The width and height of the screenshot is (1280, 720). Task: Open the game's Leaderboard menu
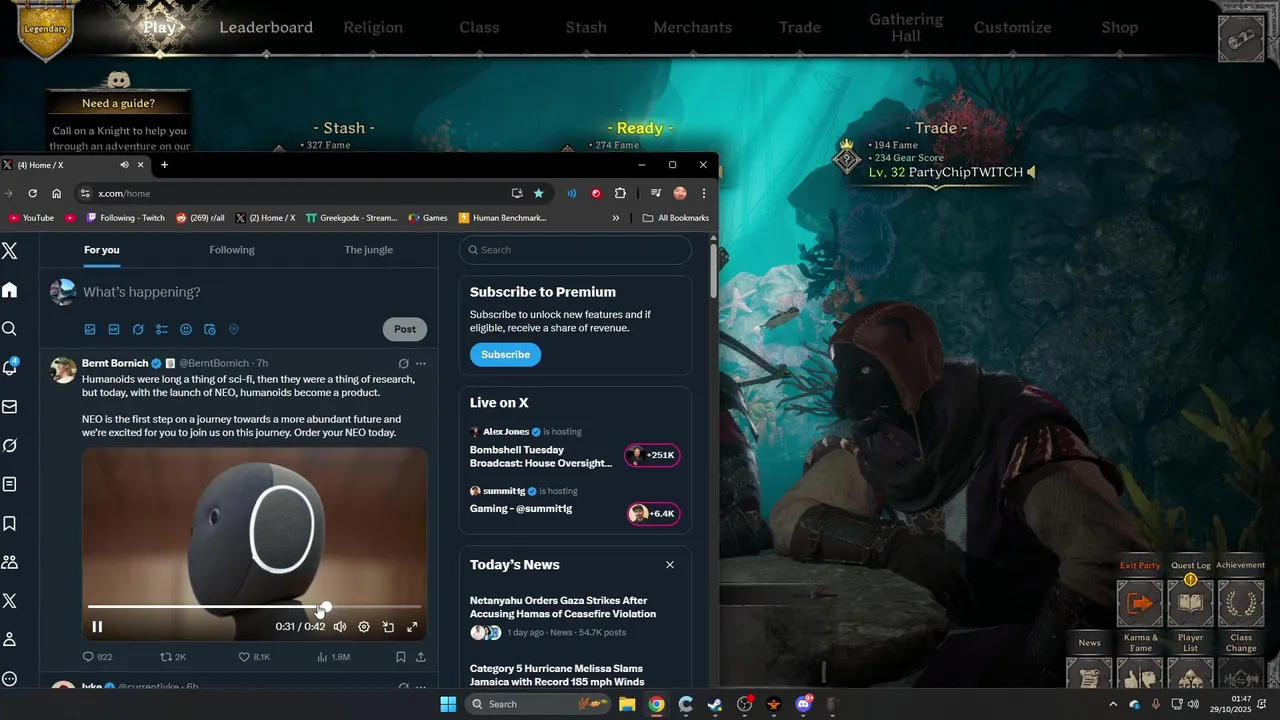[x=266, y=27]
